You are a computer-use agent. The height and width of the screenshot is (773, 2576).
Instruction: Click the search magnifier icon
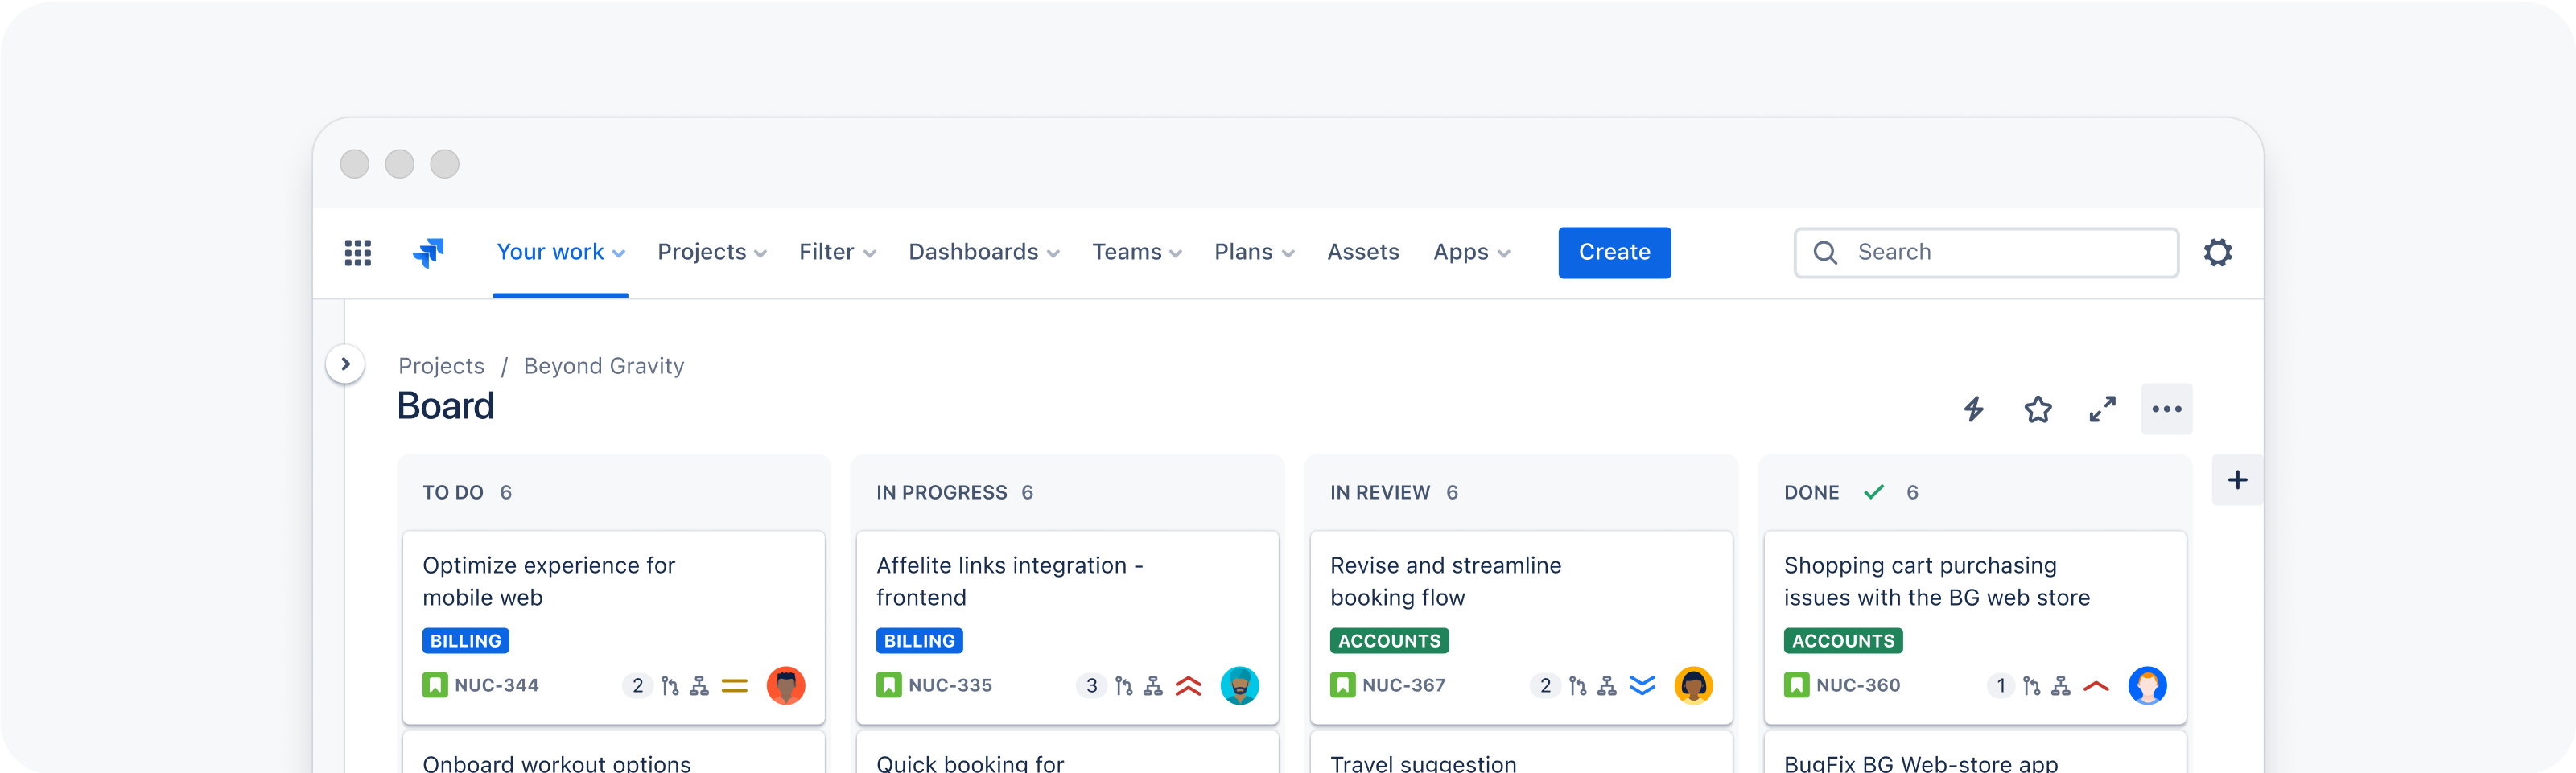(1825, 253)
